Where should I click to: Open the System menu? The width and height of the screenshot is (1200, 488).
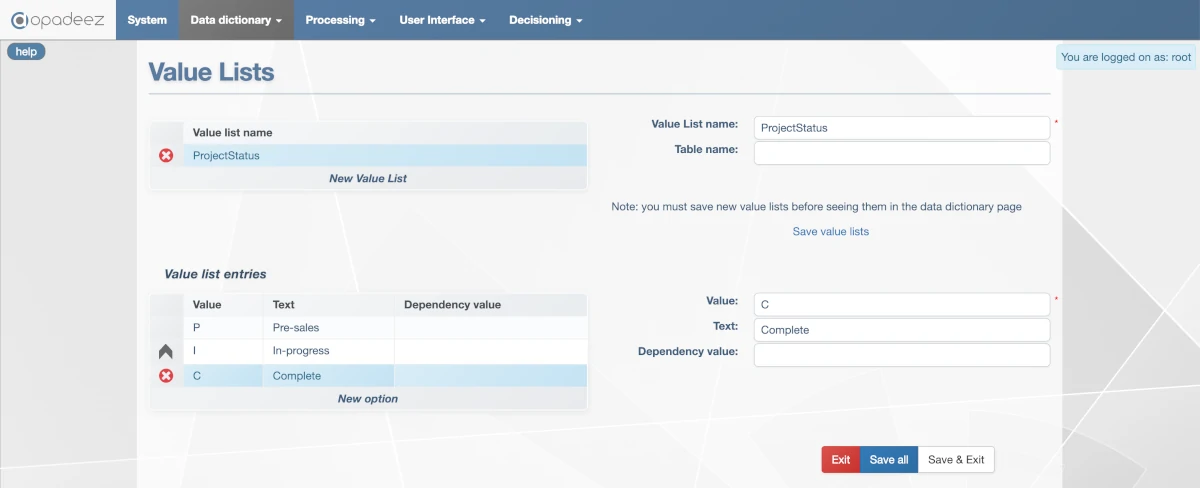click(147, 20)
